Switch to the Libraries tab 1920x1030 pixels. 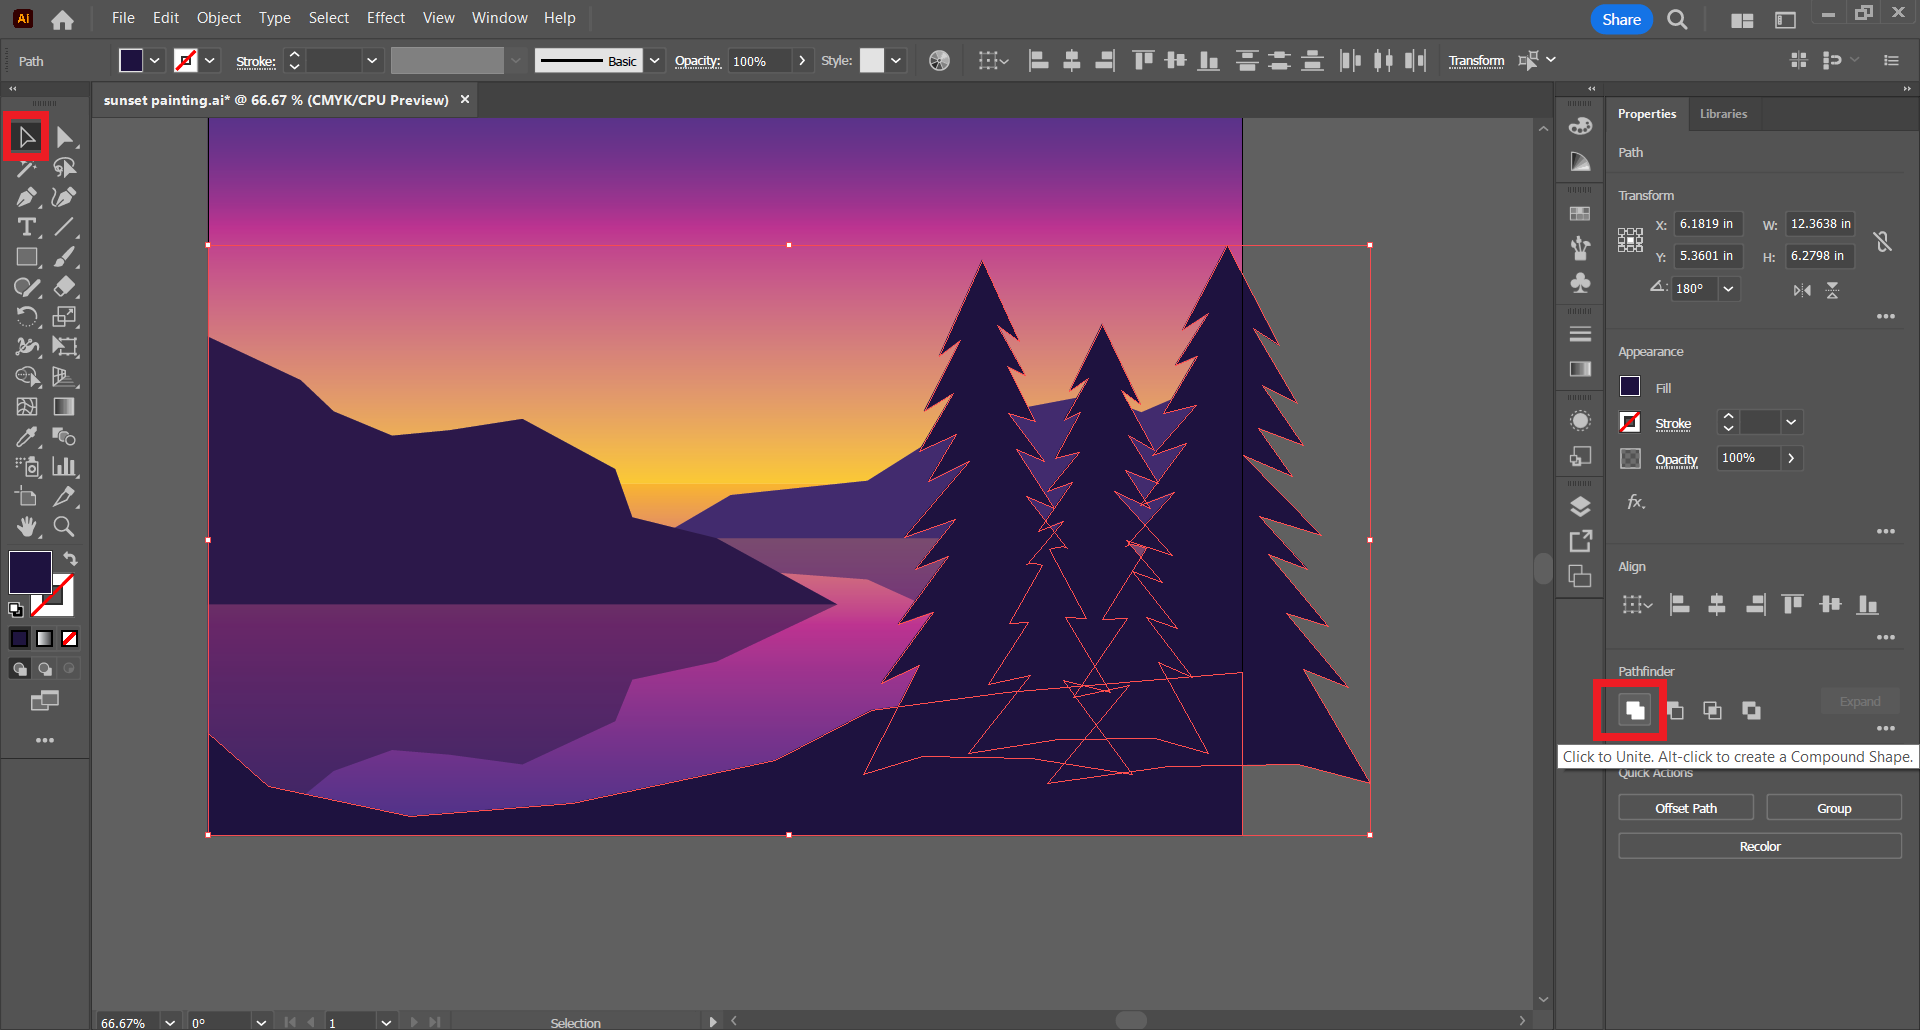(1723, 114)
